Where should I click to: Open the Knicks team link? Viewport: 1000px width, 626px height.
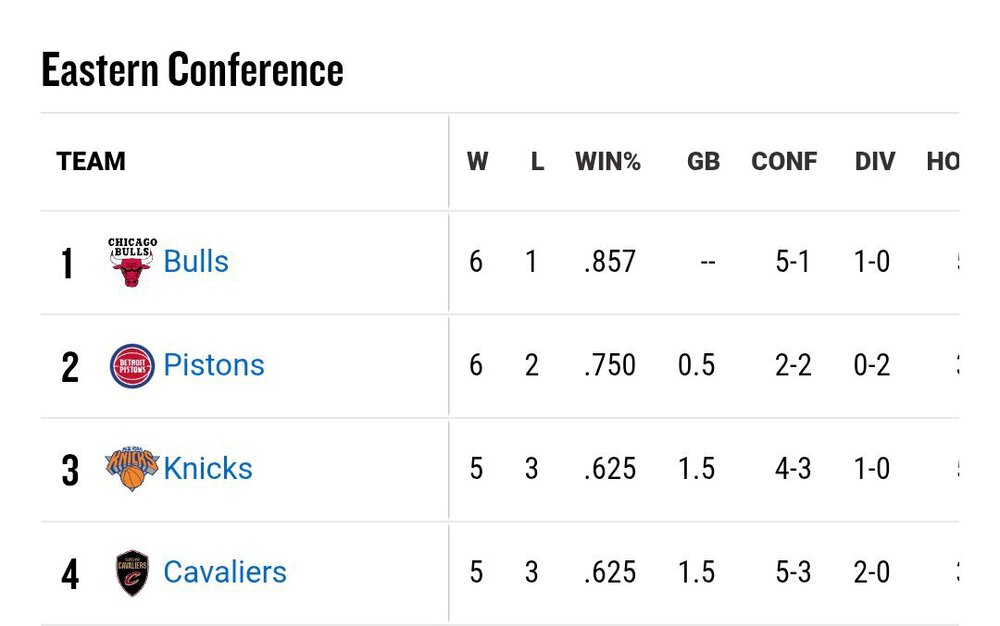(208, 468)
